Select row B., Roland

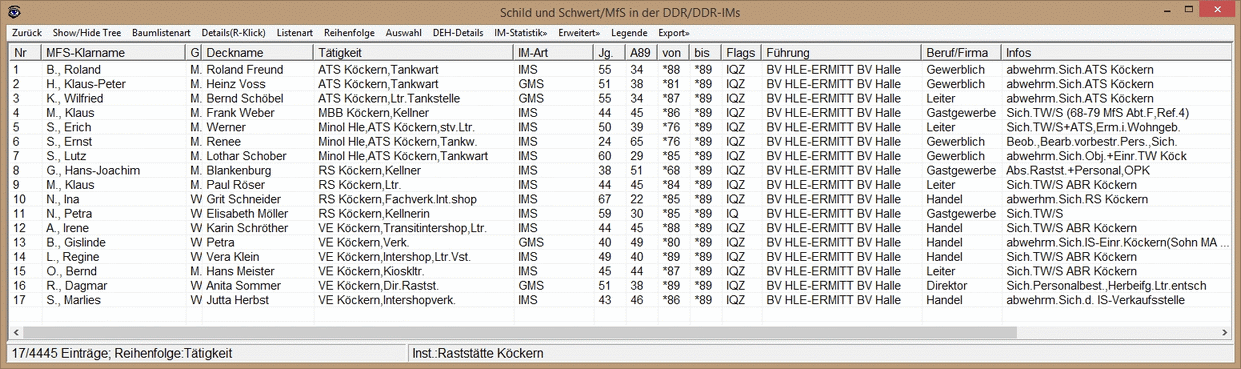[620, 70]
